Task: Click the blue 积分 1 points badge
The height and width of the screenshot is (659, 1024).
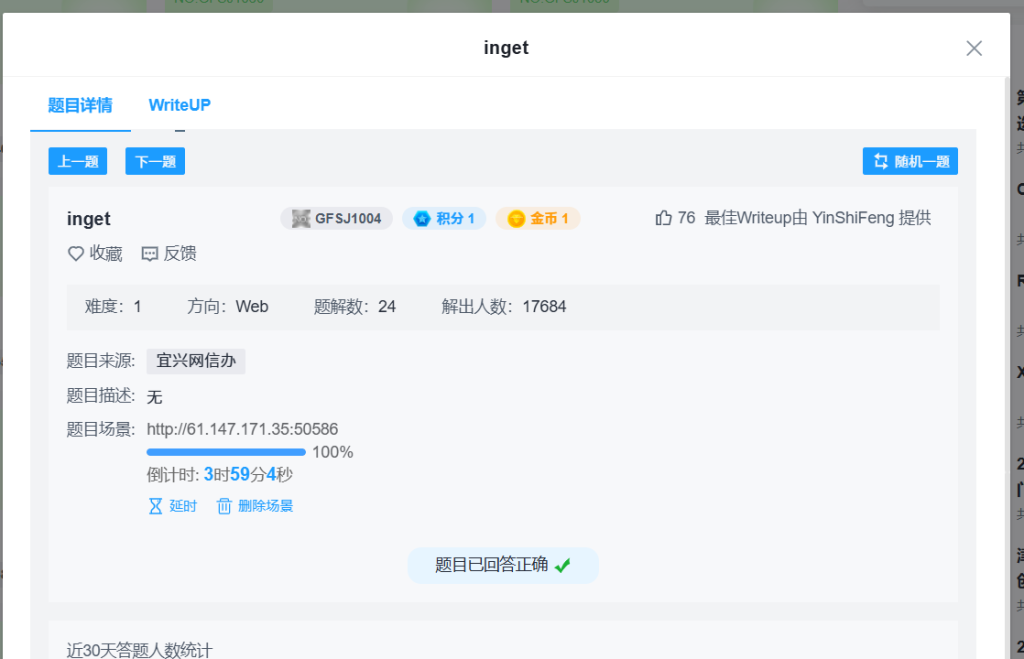Action: pos(444,218)
